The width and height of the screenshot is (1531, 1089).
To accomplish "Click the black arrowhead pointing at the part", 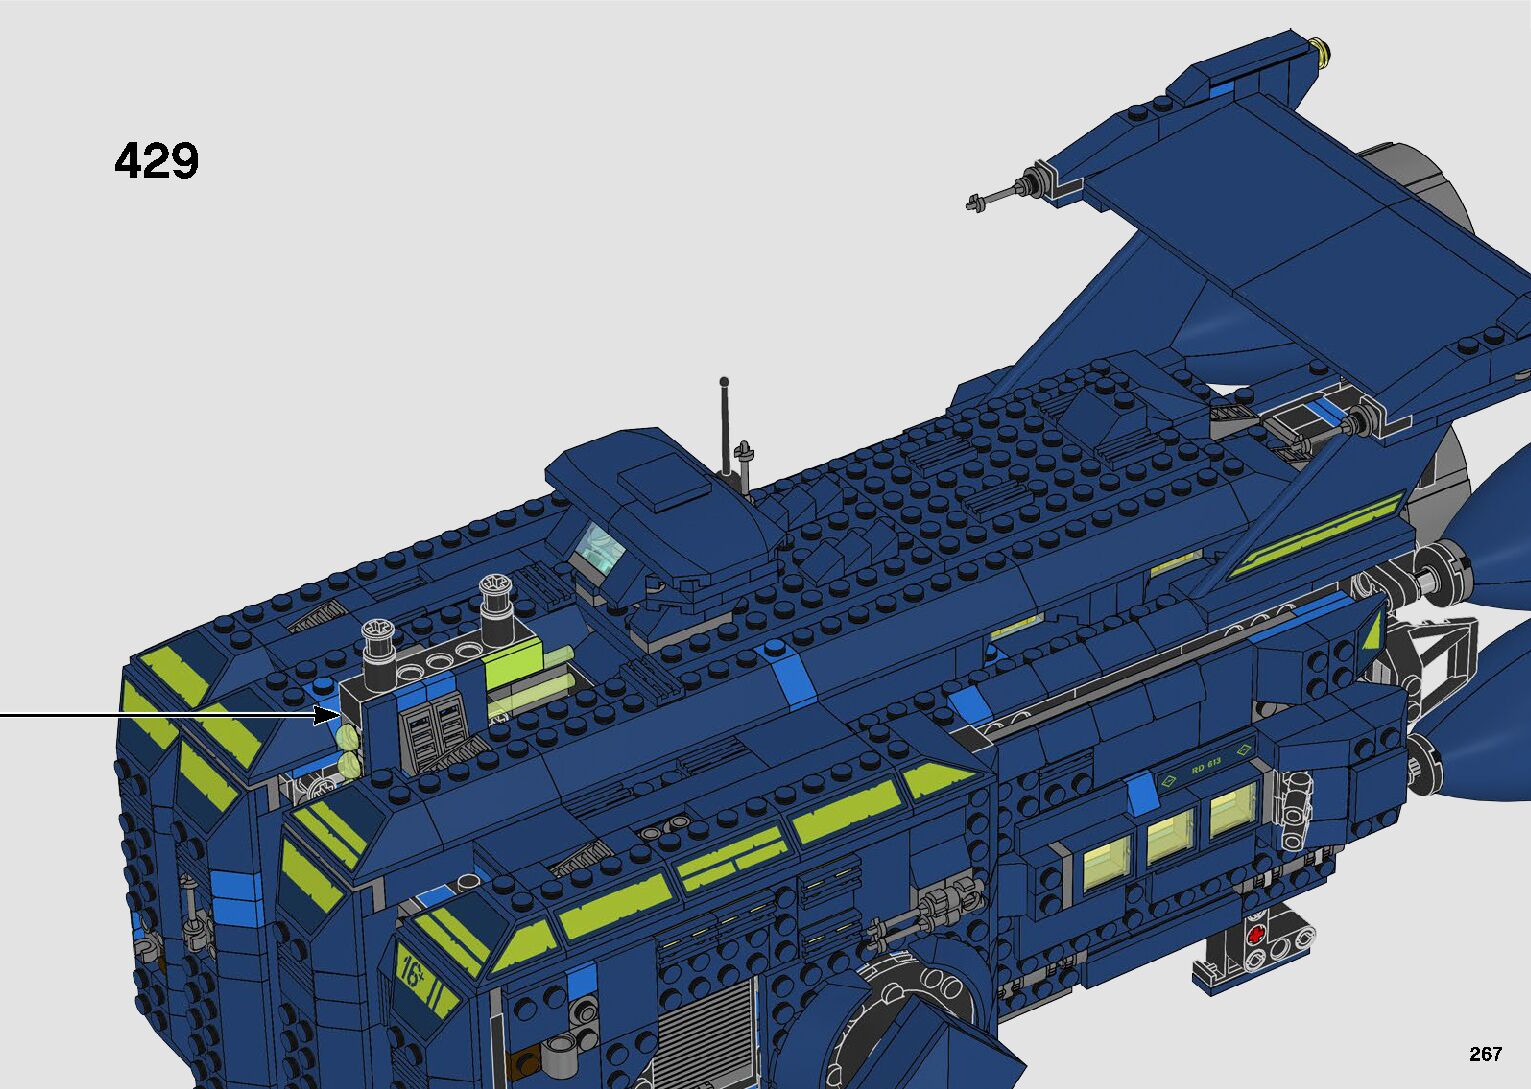I will click(329, 714).
